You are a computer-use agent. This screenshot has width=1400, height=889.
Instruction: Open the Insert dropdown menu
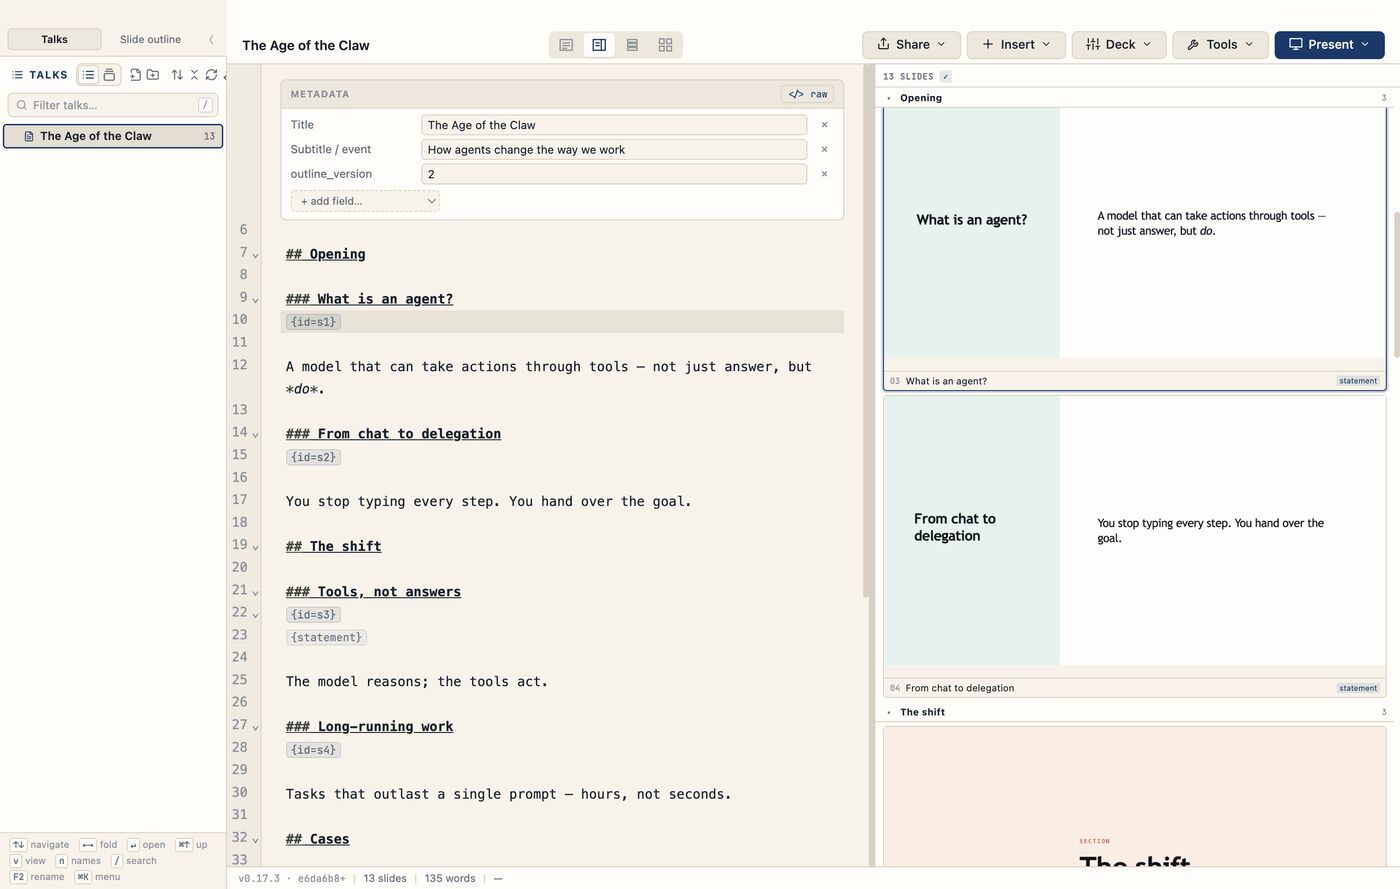(x=1016, y=45)
